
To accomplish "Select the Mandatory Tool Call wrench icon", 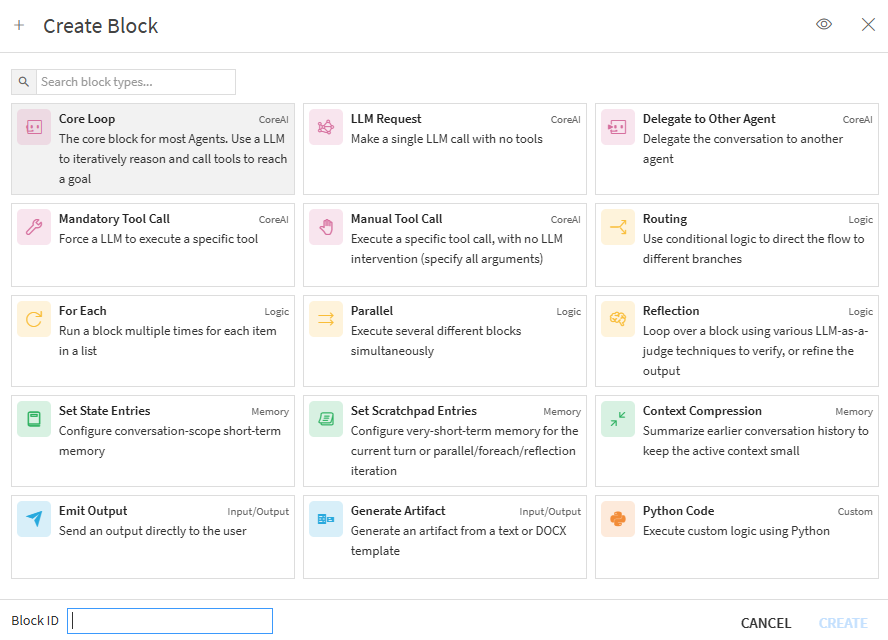I will click(x=34, y=227).
